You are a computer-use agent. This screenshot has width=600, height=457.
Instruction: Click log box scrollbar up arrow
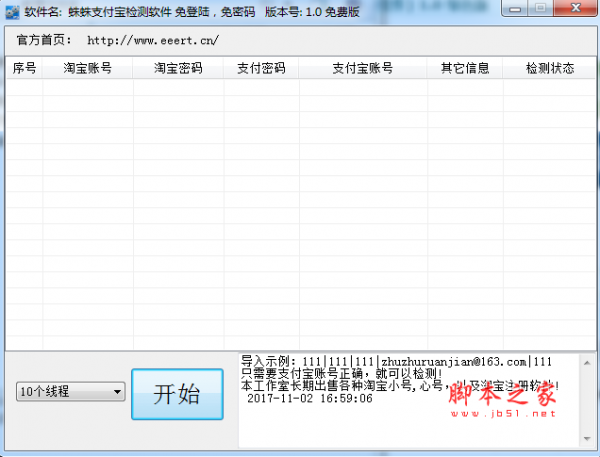pyautogui.click(x=587, y=362)
